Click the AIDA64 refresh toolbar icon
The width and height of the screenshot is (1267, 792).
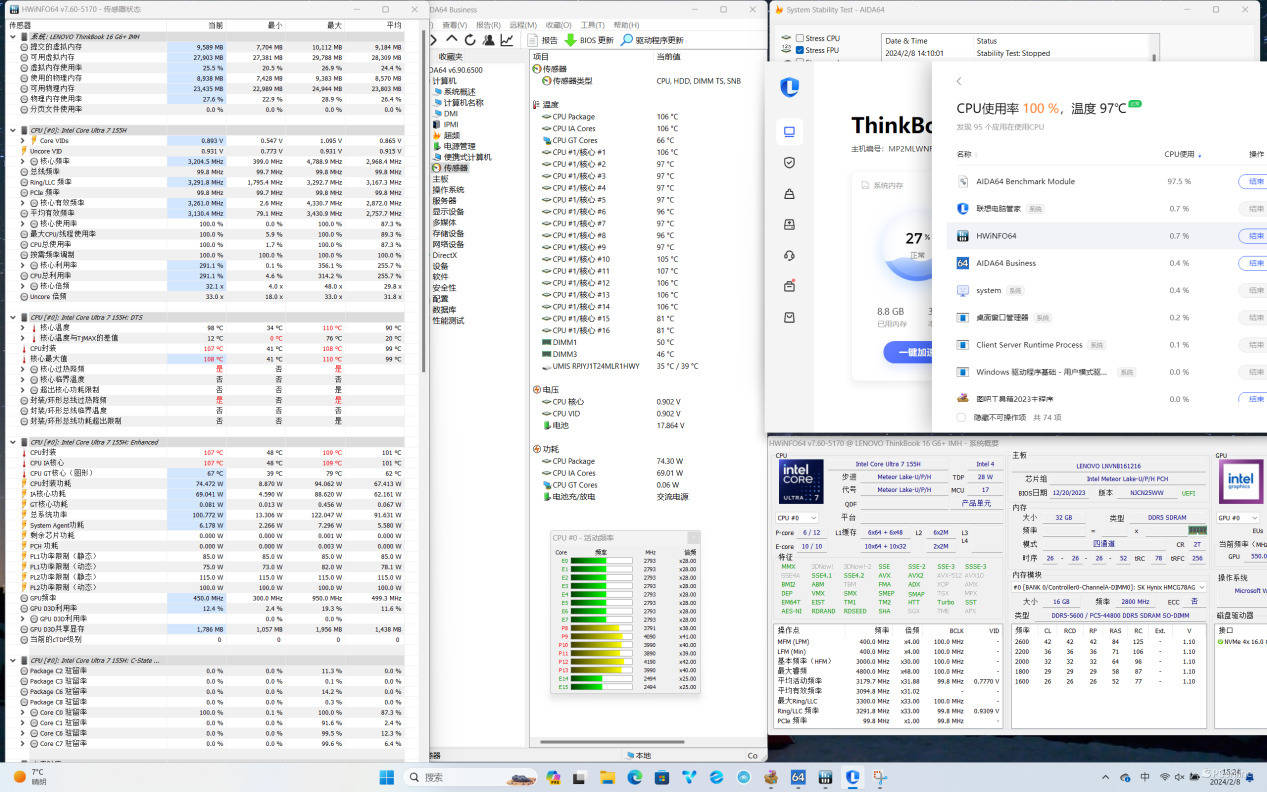471,40
